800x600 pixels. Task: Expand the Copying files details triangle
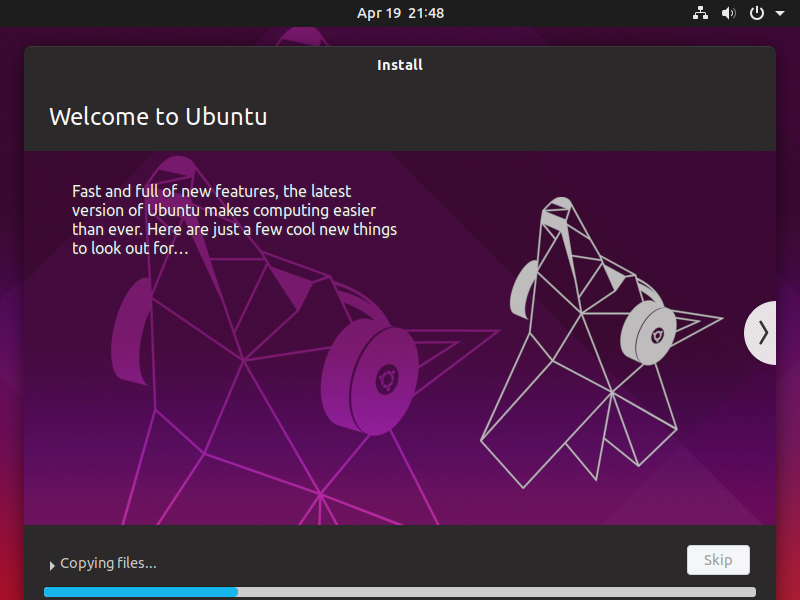coord(52,565)
